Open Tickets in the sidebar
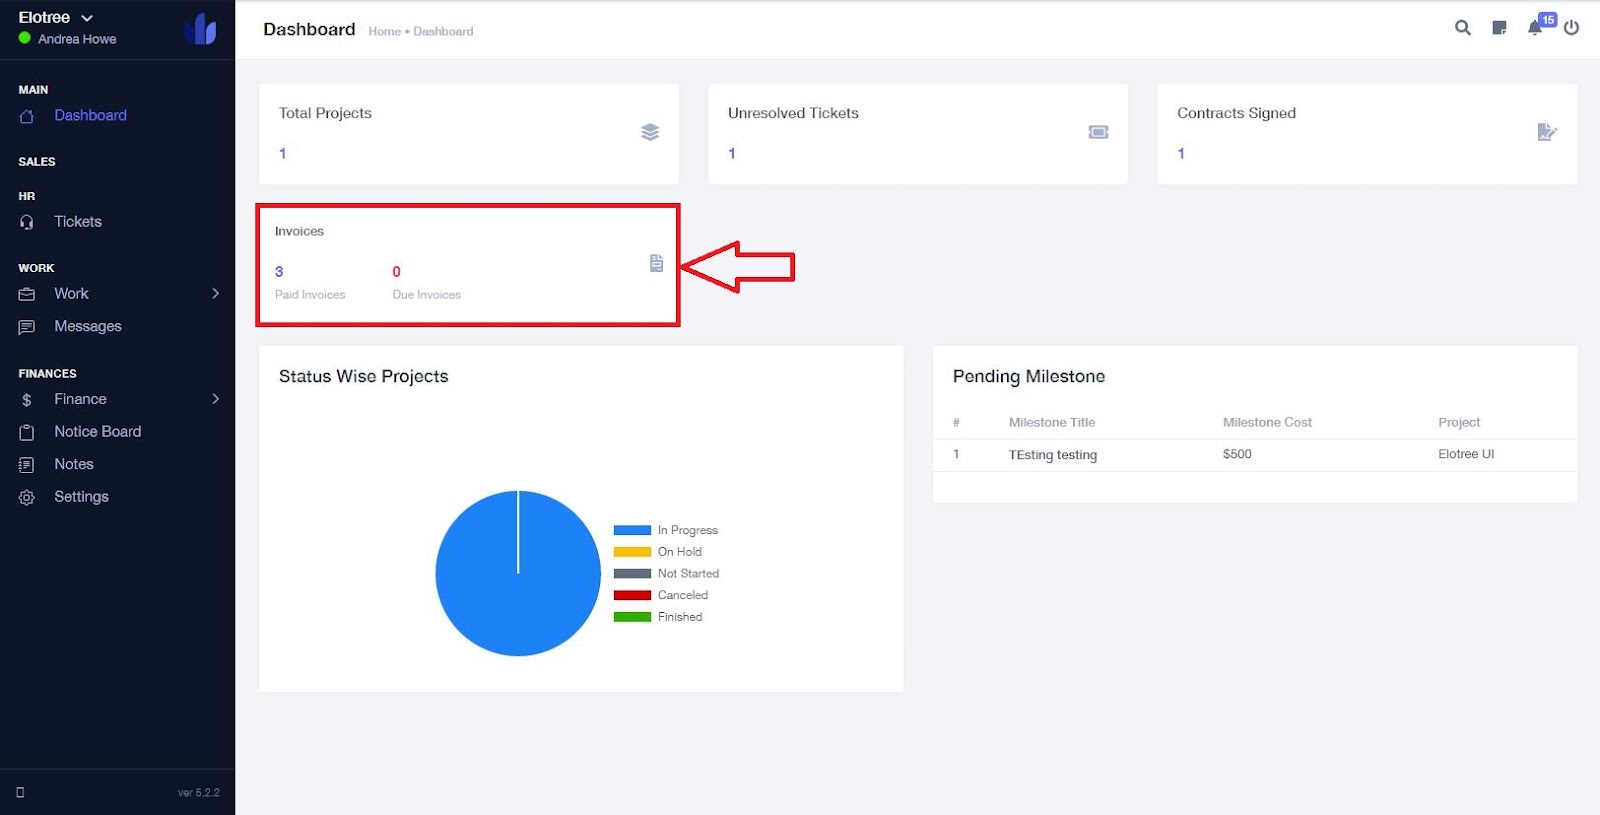This screenshot has width=1600, height=815. point(78,221)
